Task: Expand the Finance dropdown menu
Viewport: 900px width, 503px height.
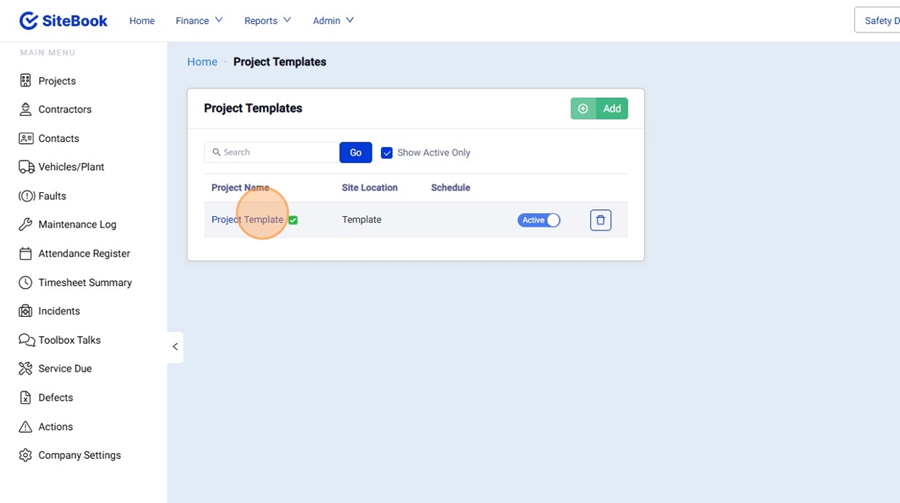Action: [199, 20]
